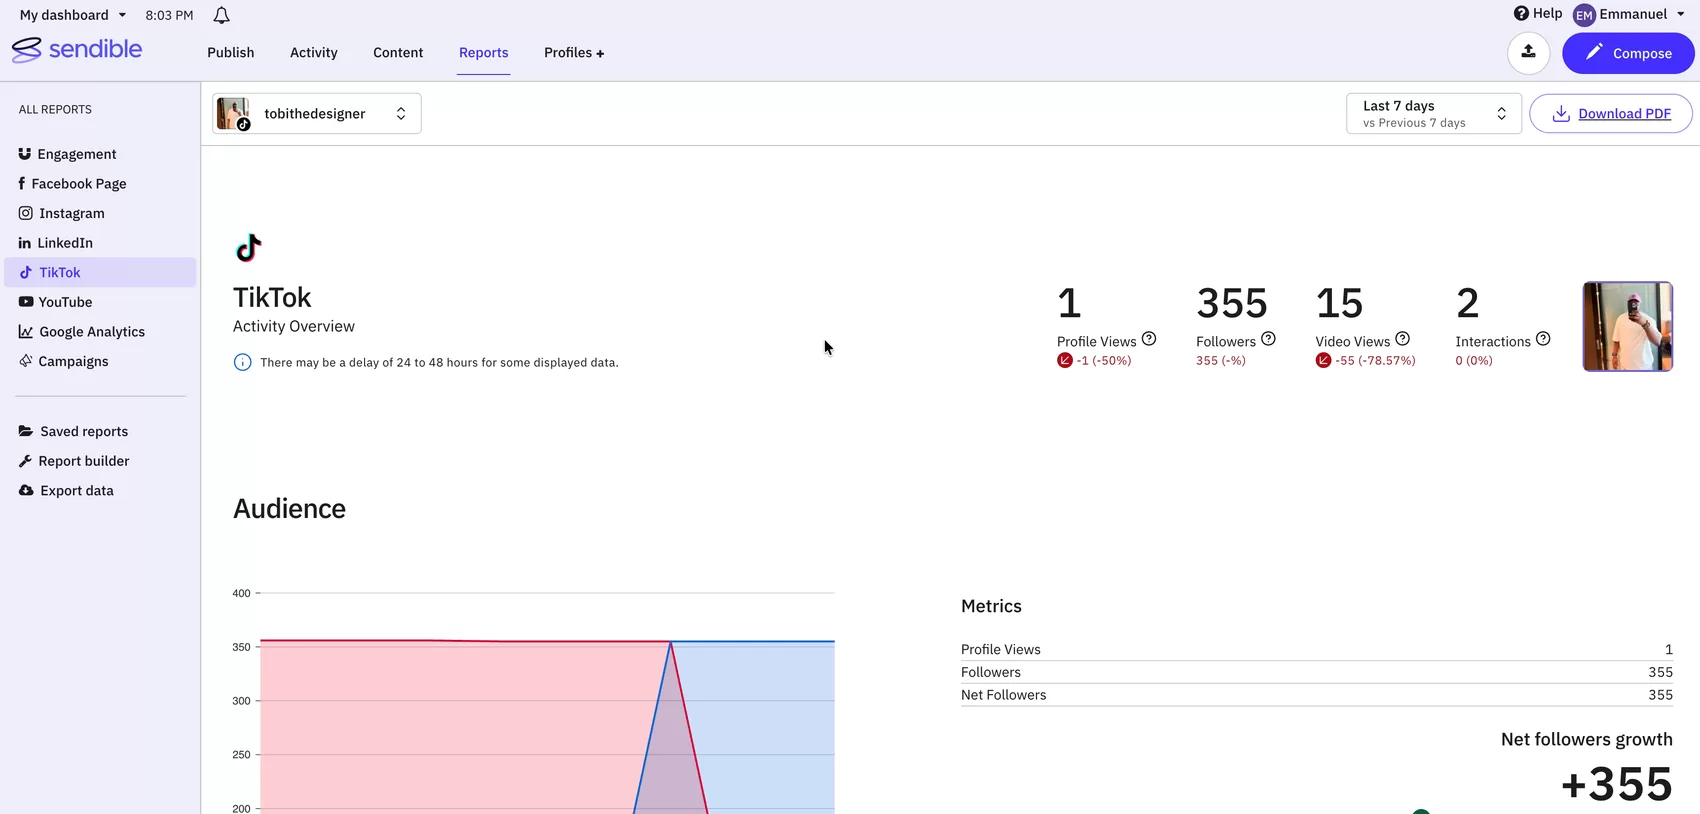Open the Help icon link

point(1521,13)
